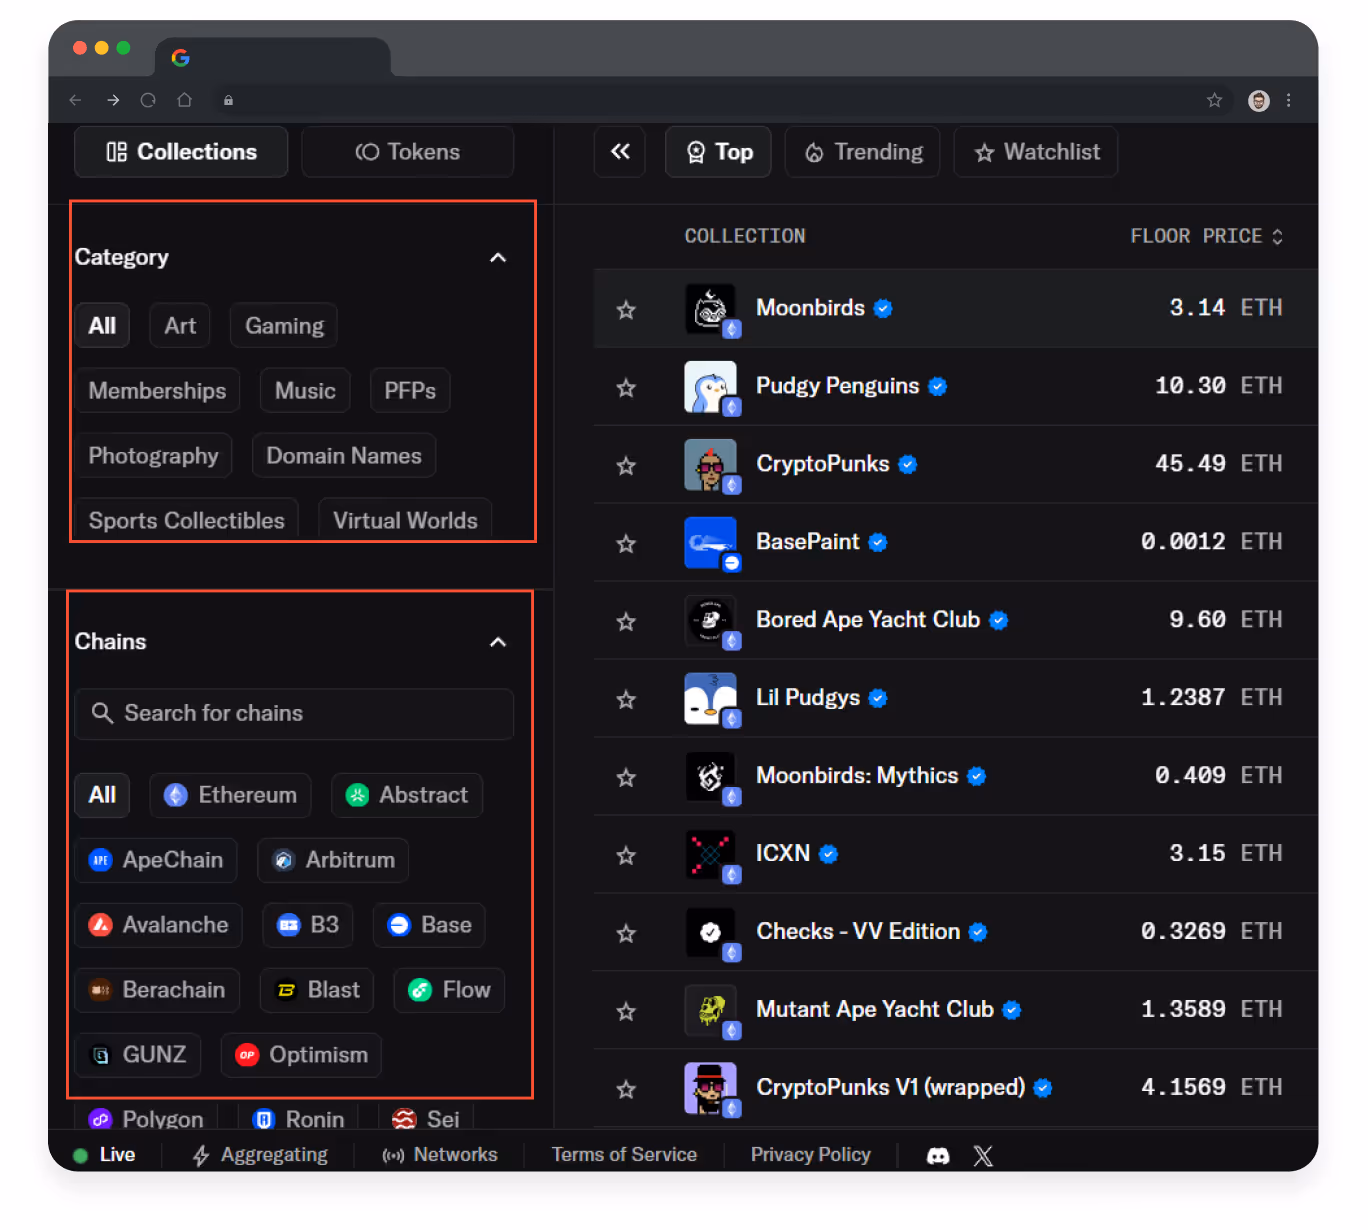1368x1230 pixels.
Task: Filter category by Music
Action: [305, 391]
